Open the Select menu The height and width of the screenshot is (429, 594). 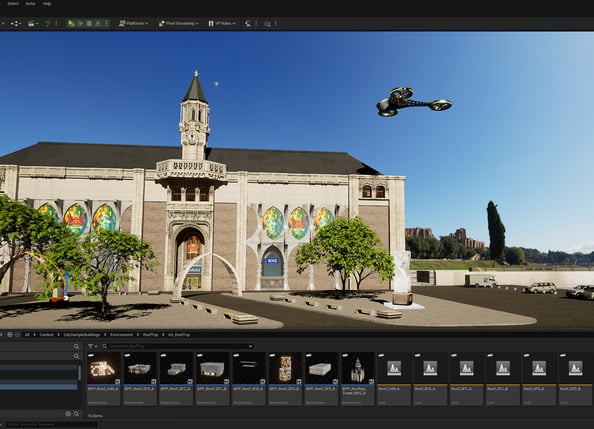(x=13, y=4)
